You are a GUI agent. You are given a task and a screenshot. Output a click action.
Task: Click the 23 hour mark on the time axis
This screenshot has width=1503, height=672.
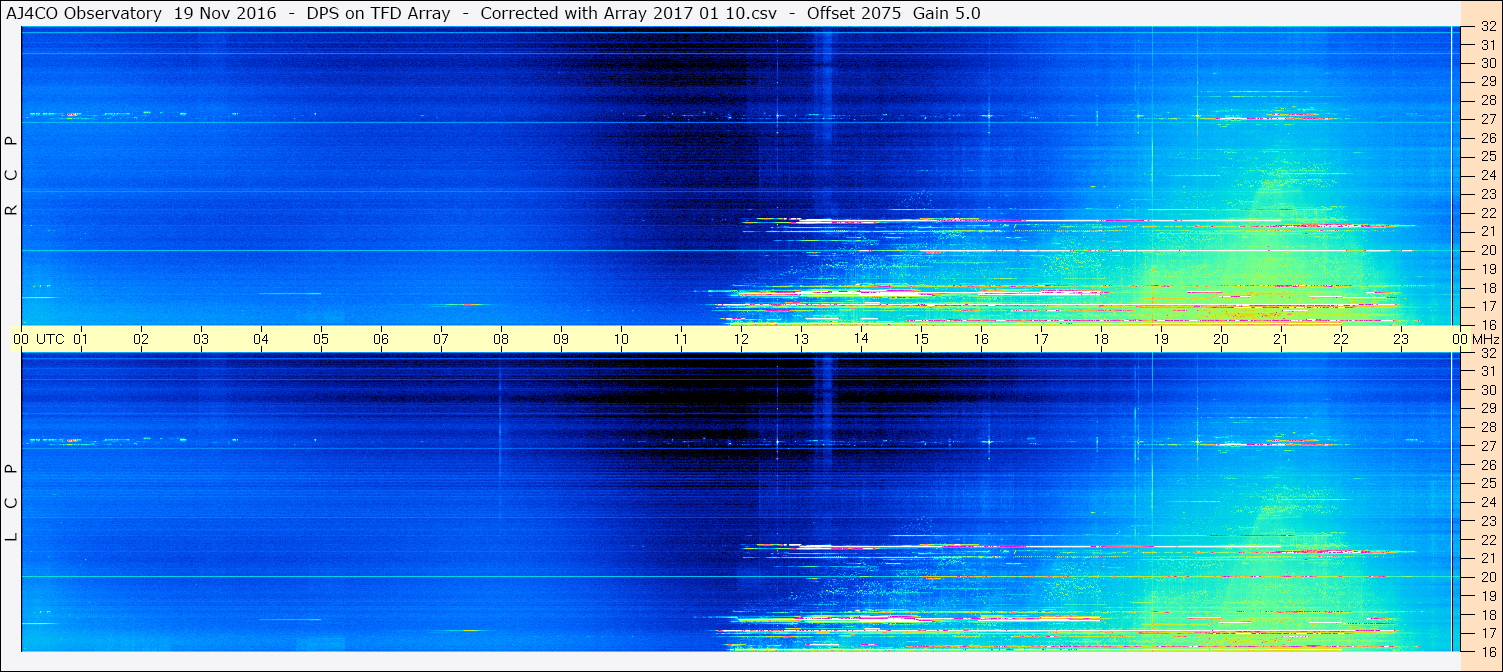pyautogui.click(x=1401, y=339)
